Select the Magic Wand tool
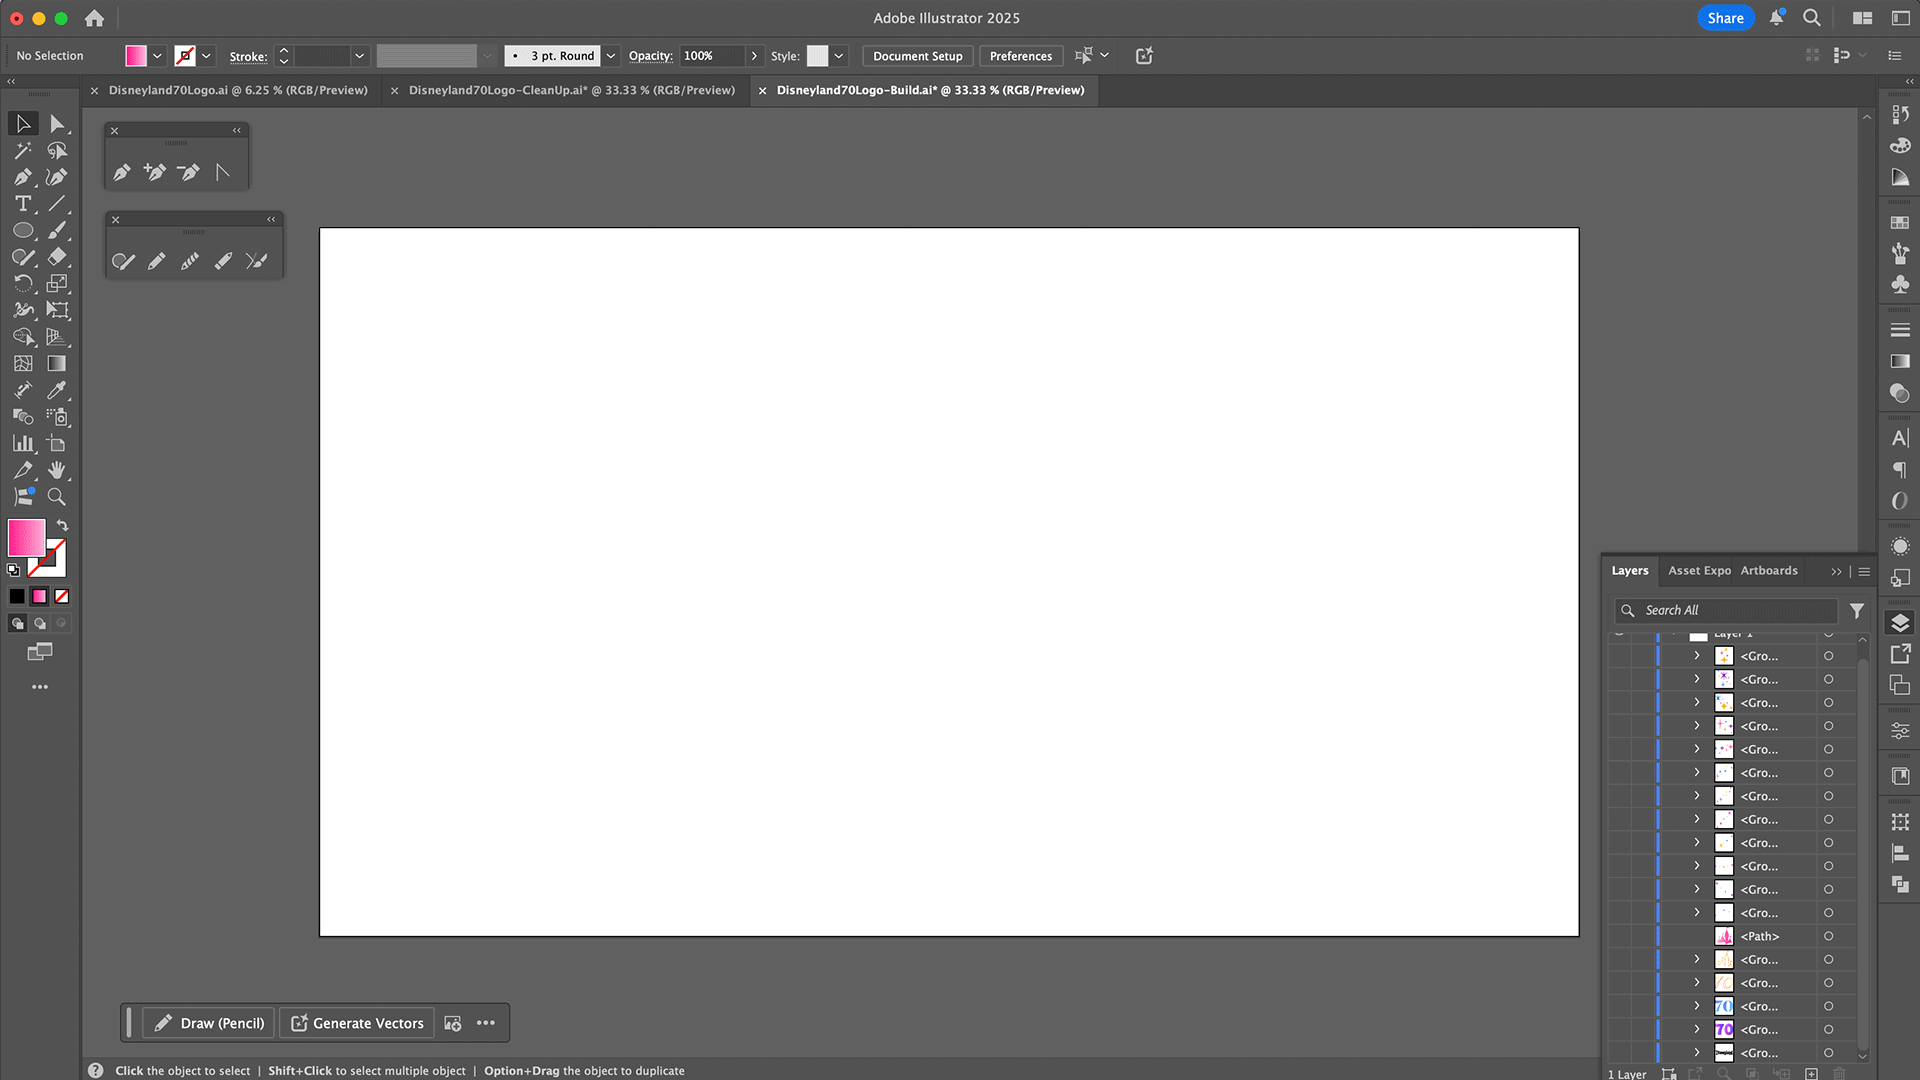The height and width of the screenshot is (1080, 1920). [x=23, y=151]
